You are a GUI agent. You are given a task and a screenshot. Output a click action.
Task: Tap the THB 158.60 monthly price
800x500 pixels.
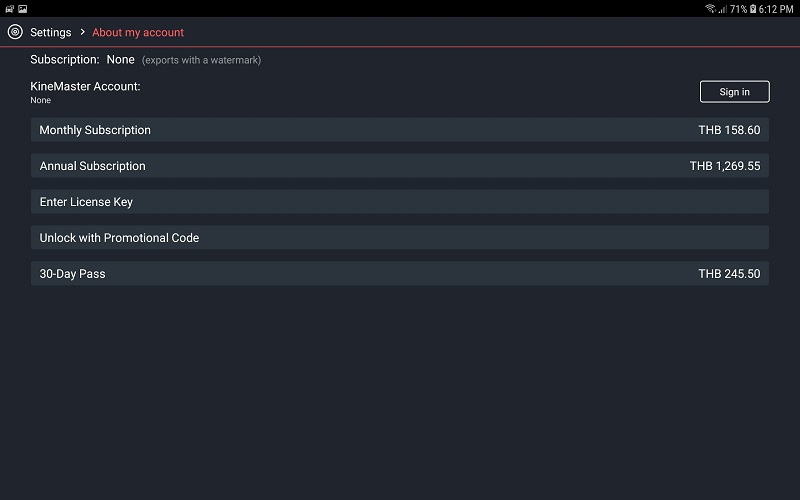(729, 130)
